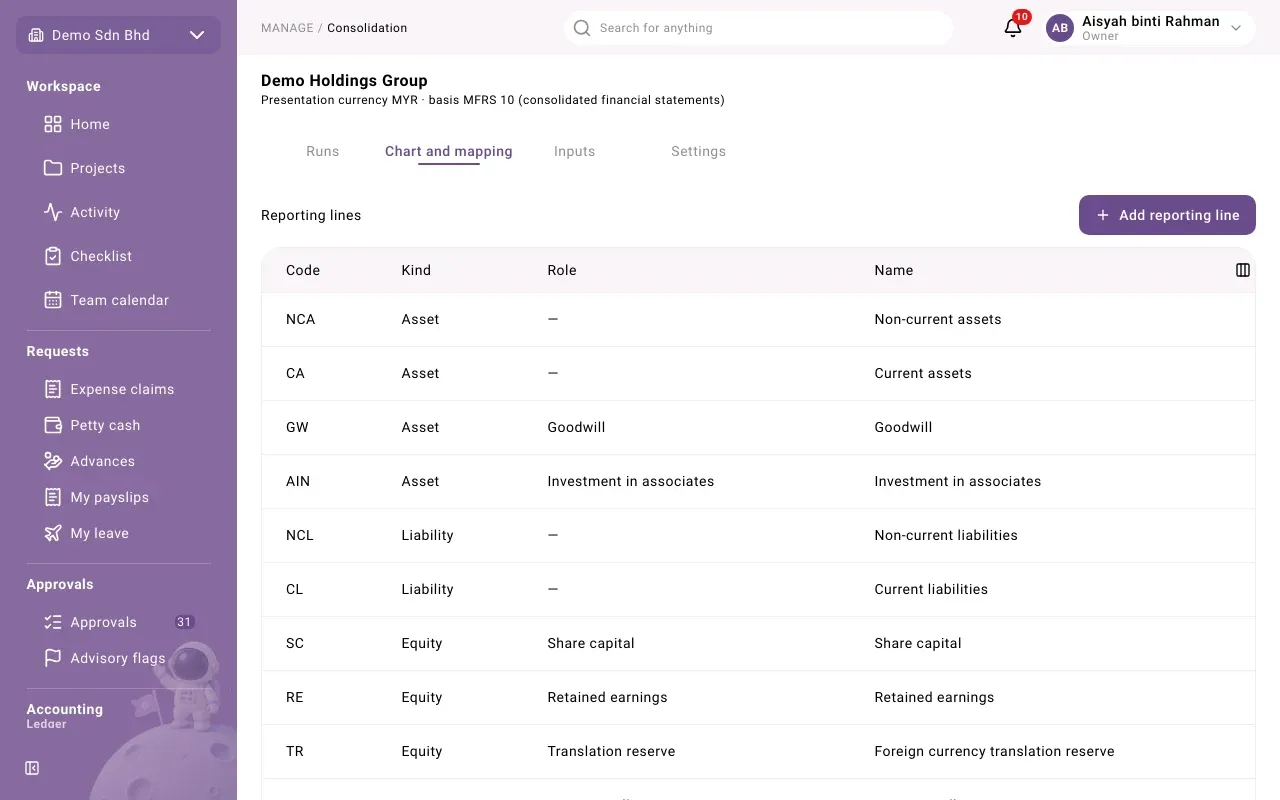Click the Consolidation breadcrumb

pos(367,28)
